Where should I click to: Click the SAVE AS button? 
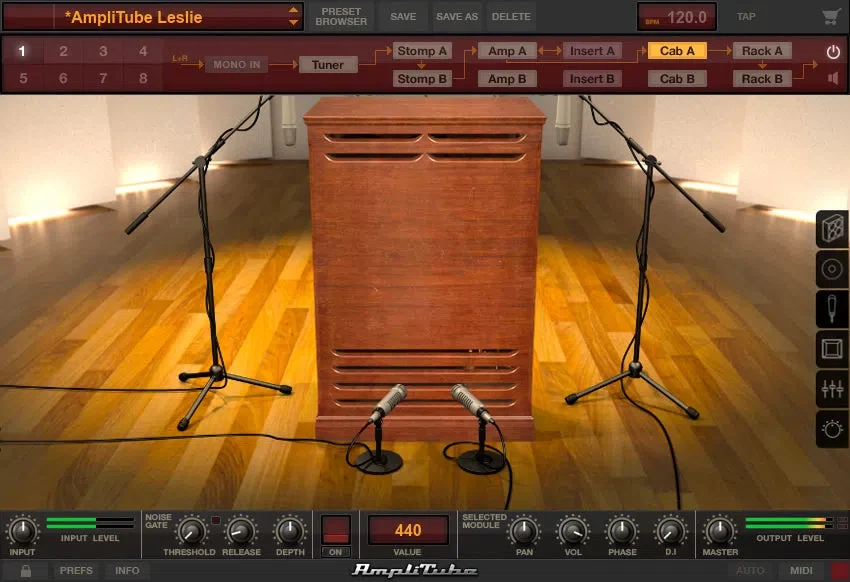point(457,17)
